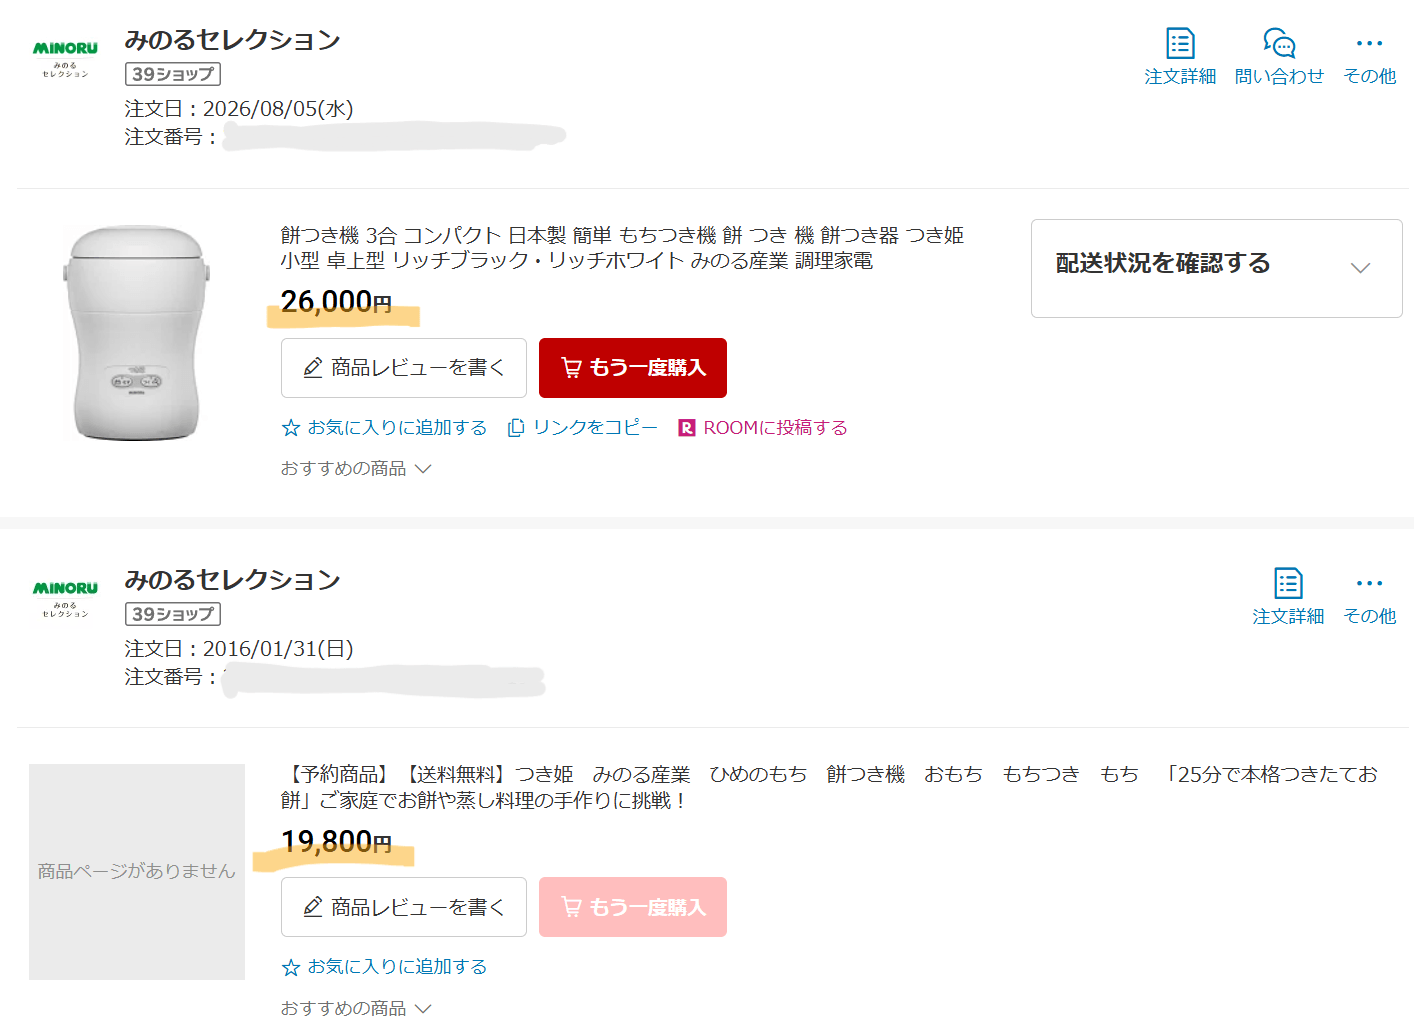1414x1030 pixels.
Task: Click red もう一度購入 button
Action: point(633,368)
